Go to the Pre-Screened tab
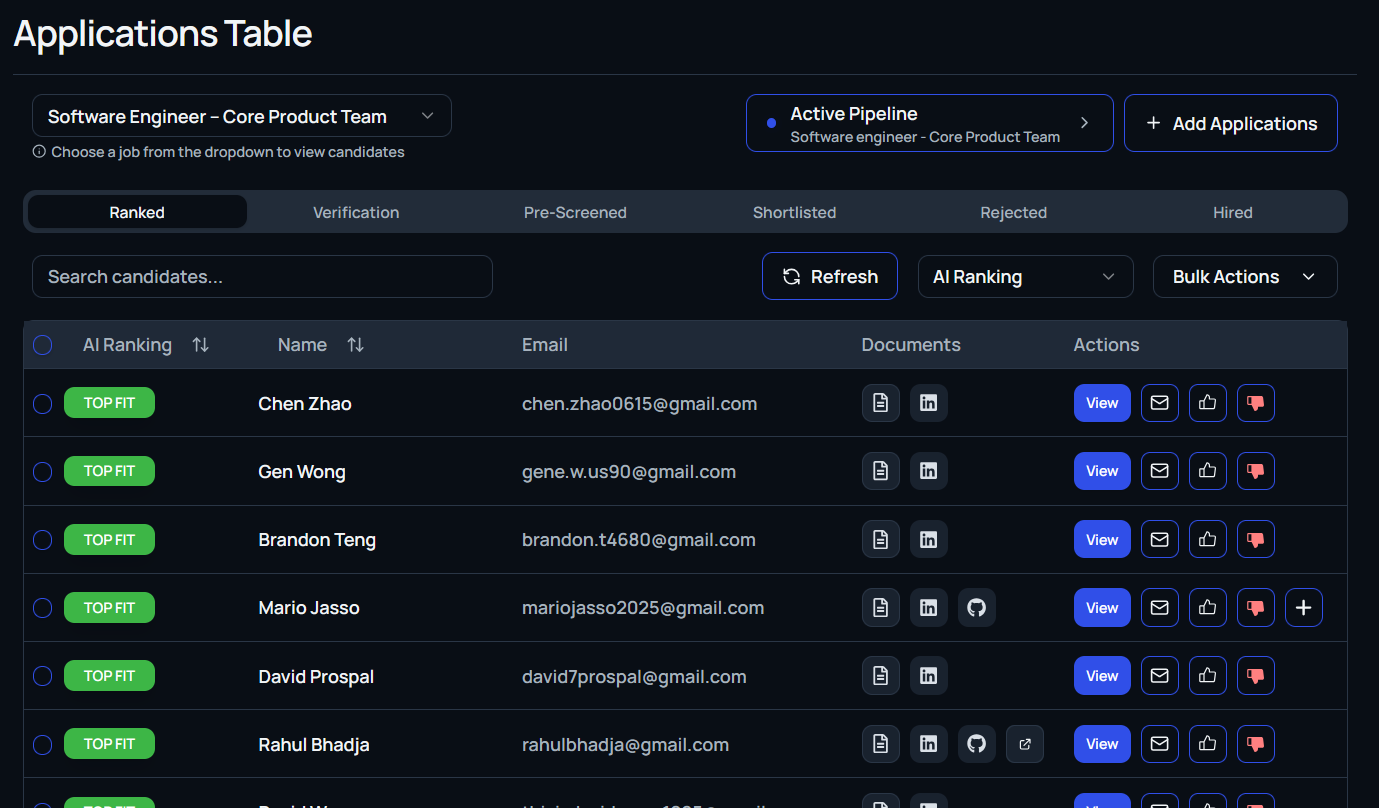 click(575, 212)
